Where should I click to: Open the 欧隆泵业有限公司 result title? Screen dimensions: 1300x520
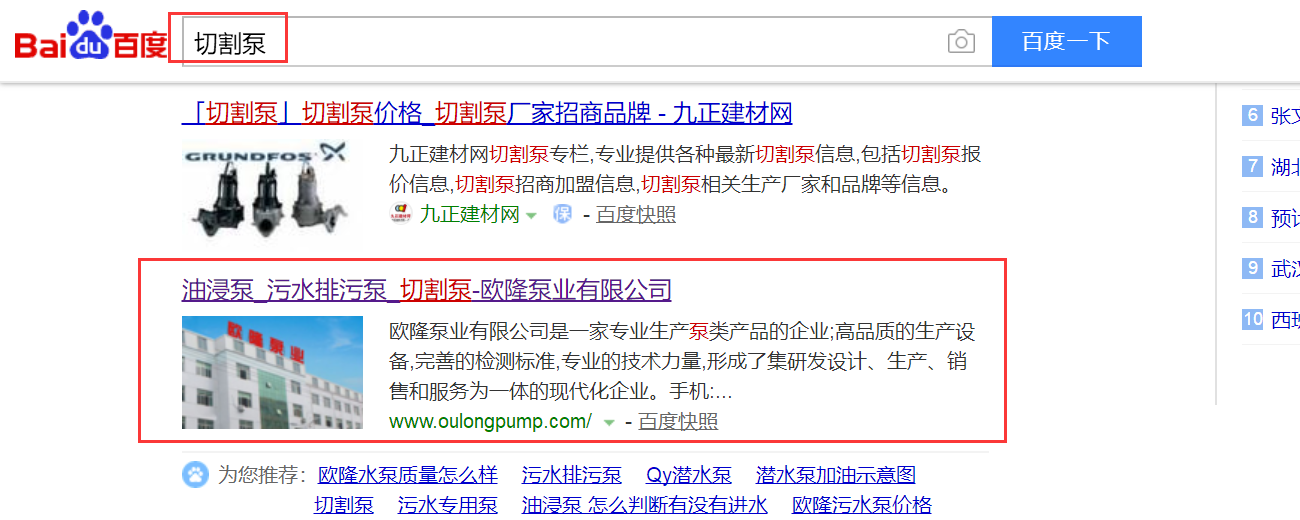pyautogui.click(x=427, y=291)
